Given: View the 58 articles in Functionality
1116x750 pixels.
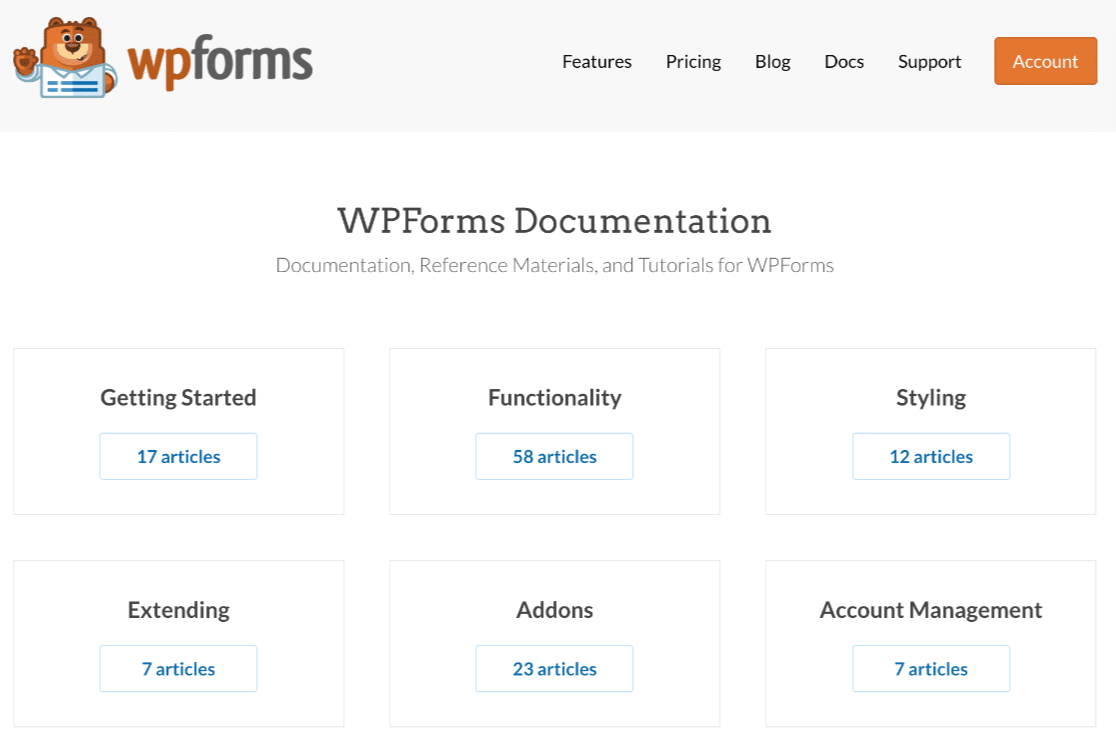Looking at the screenshot, I should coord(554,456).
